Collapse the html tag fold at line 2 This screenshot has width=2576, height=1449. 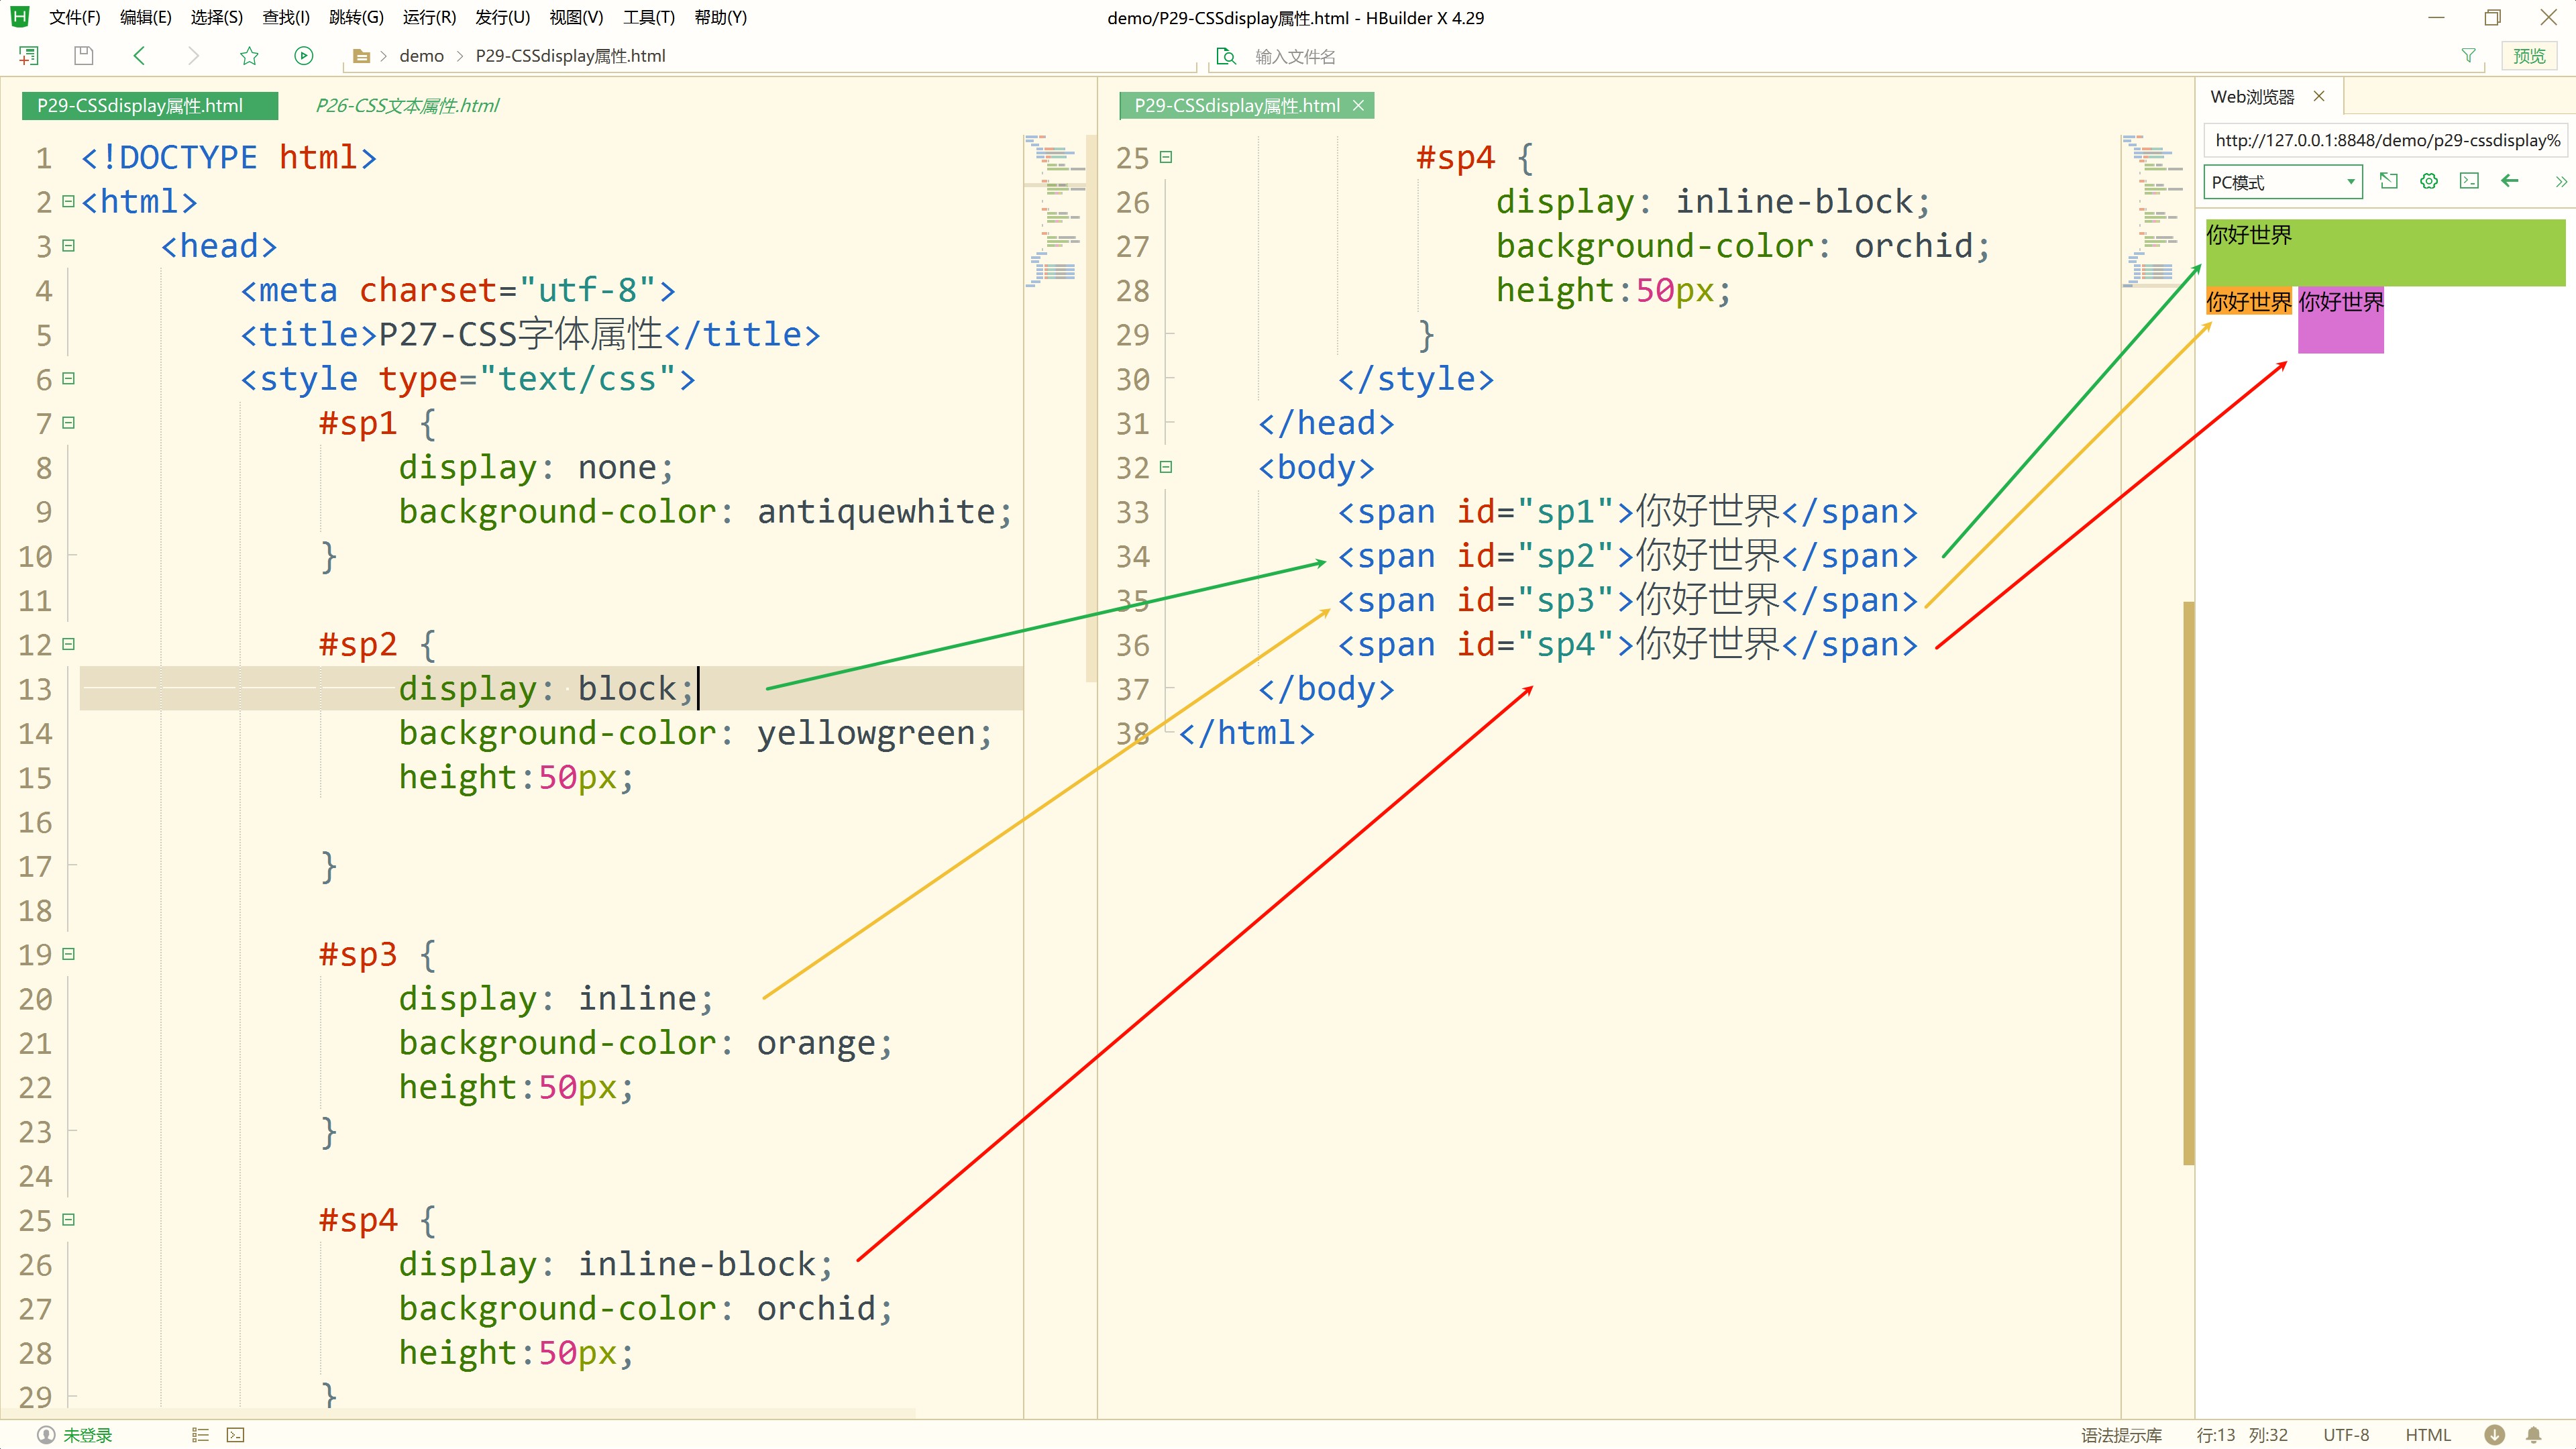click(68, 201)
